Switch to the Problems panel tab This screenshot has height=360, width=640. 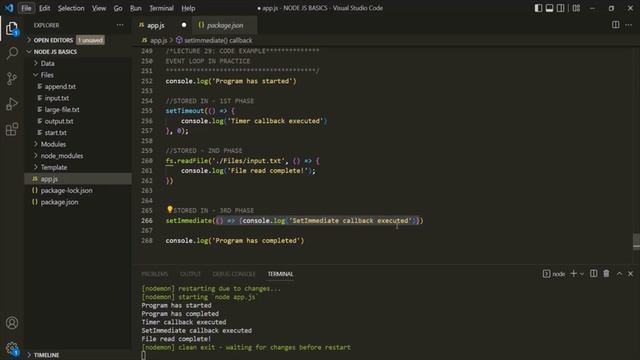coord(155,274)
